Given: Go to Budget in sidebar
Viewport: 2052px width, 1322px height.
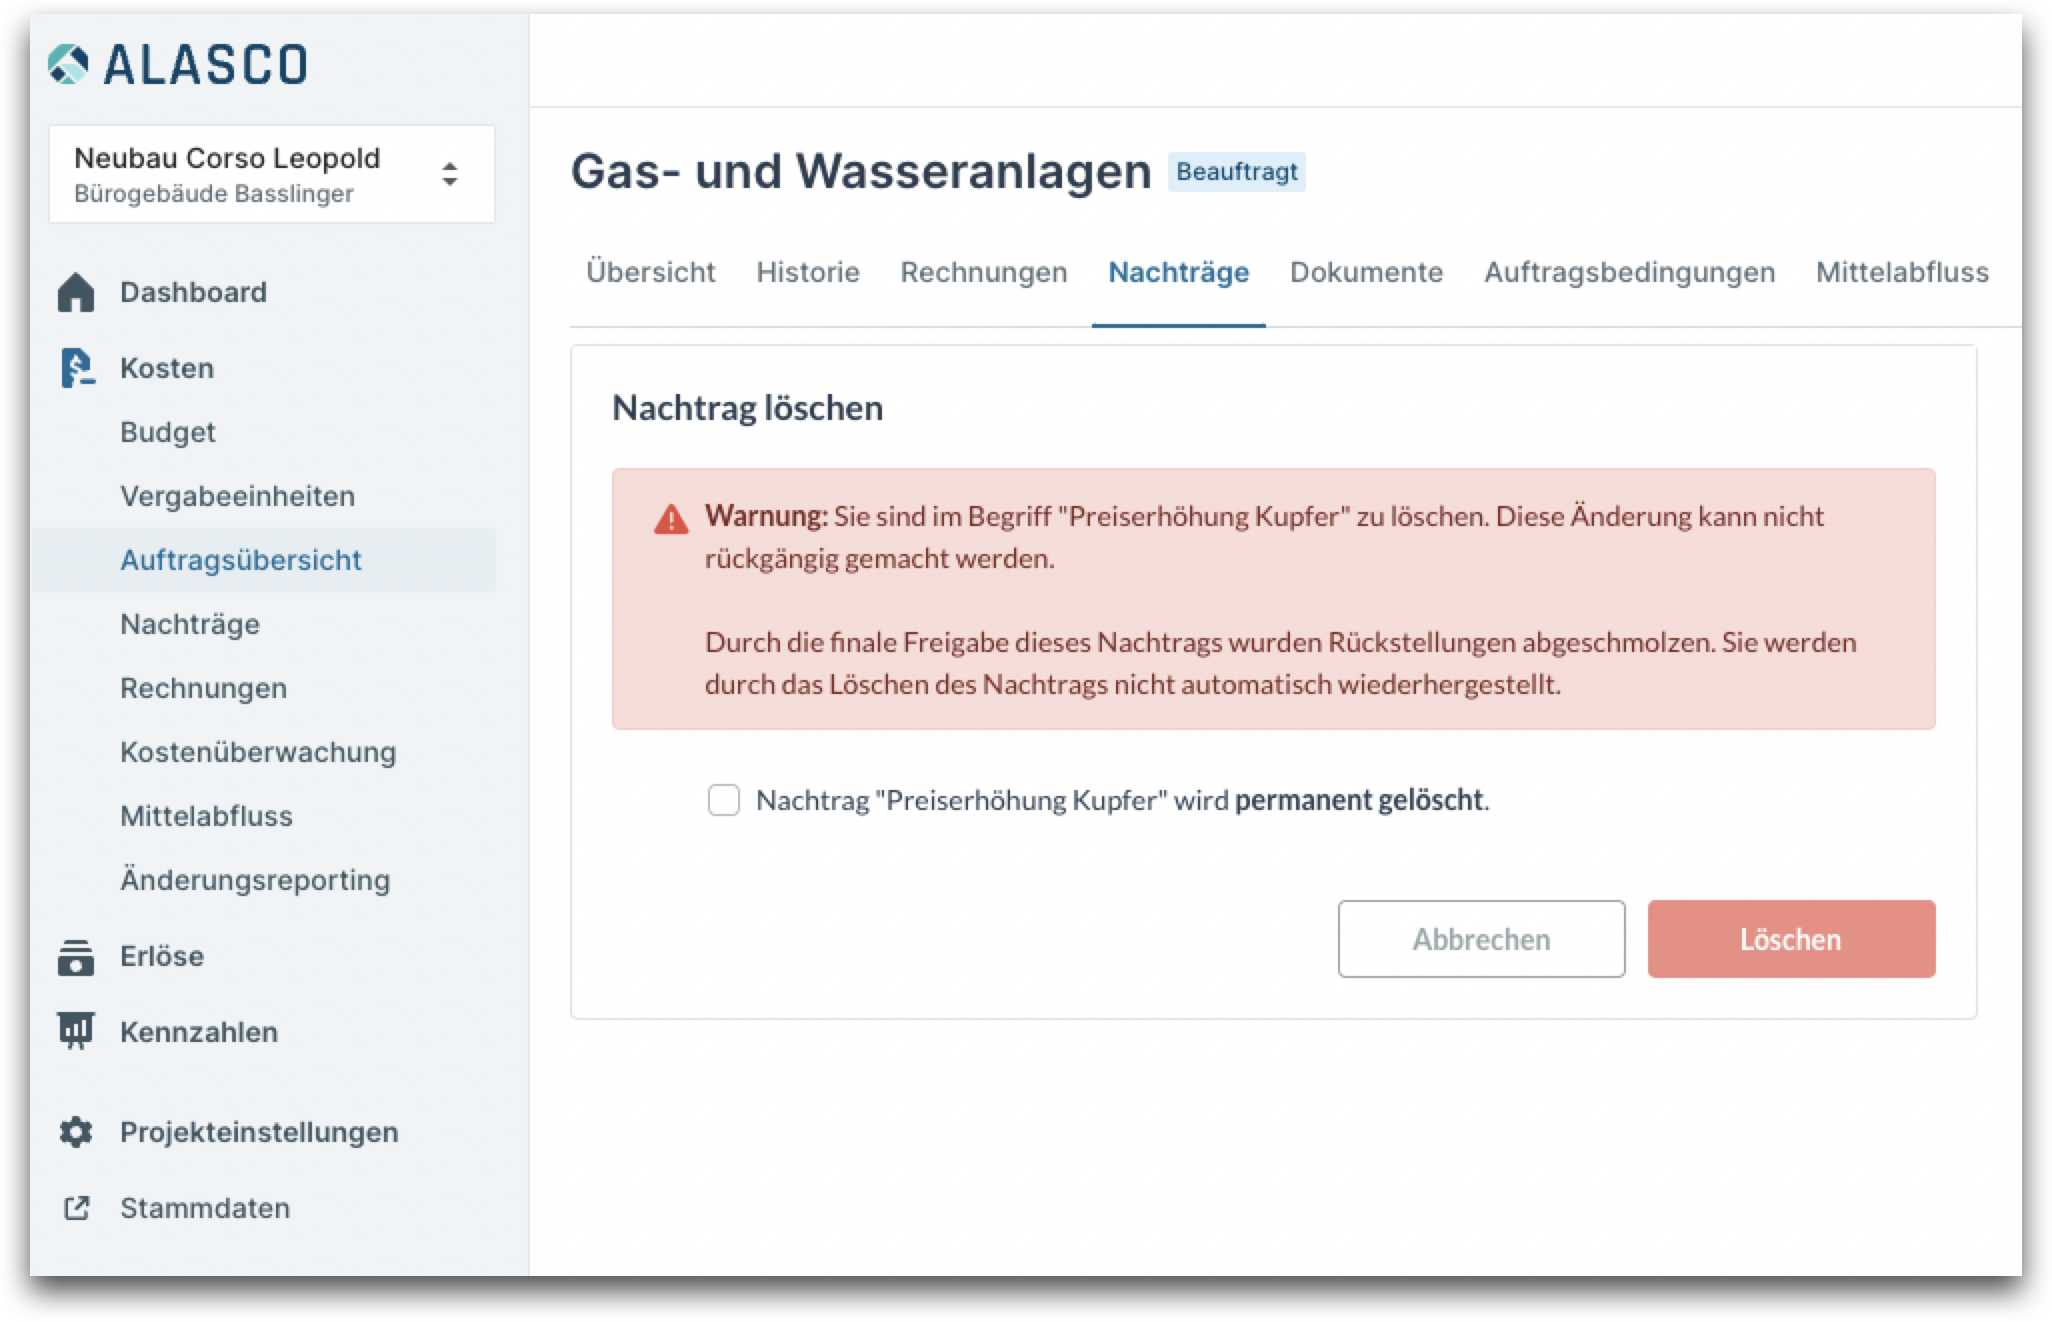Looking at the screenshot, I should click(x=168, y=432).
